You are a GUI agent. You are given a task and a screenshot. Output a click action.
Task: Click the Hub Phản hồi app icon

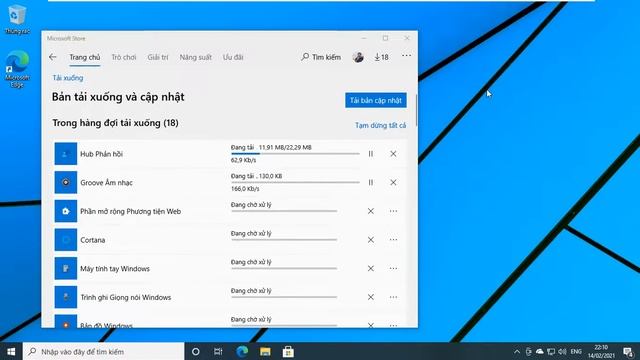click(x=66, y=154)
